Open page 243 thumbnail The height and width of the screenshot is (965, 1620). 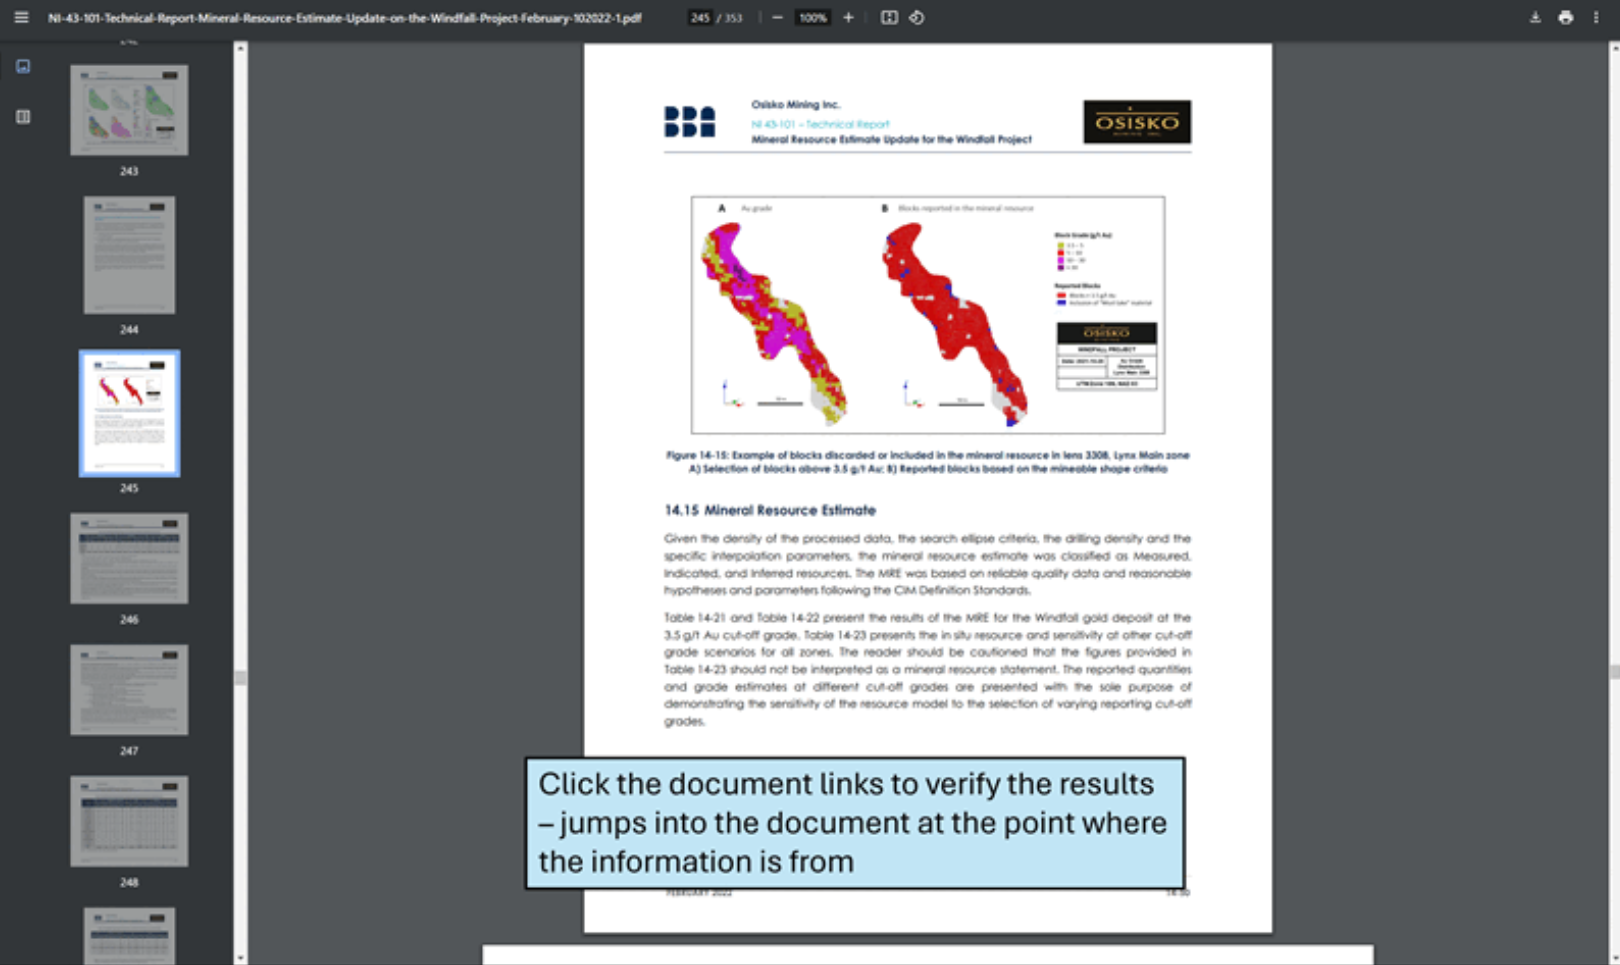point(129,110)
